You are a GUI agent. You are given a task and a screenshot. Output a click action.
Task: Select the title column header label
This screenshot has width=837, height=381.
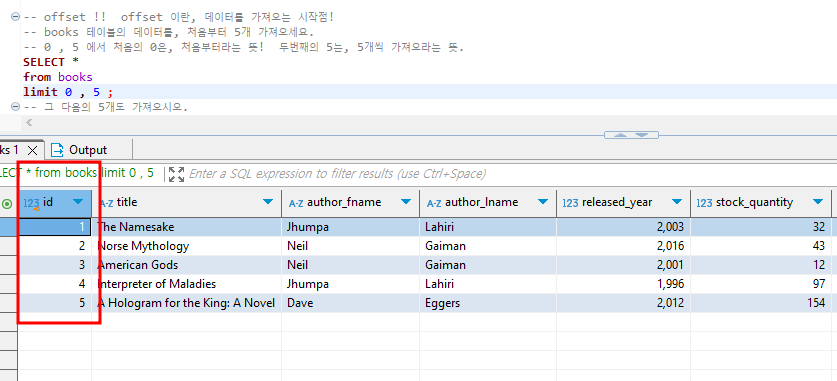pyautogui.click(x=127, y=202)
